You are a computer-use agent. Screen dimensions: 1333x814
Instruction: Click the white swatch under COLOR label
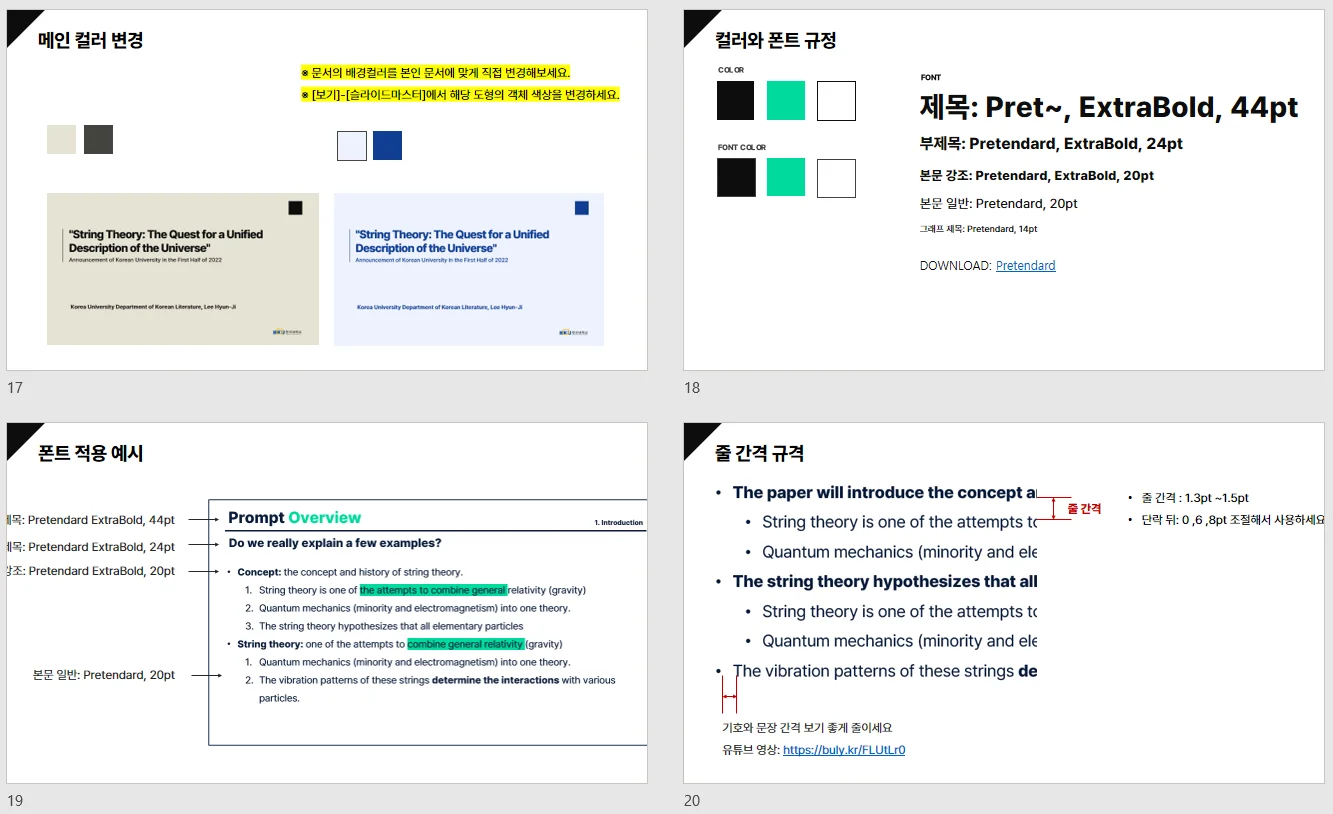(x=836, y=101)
